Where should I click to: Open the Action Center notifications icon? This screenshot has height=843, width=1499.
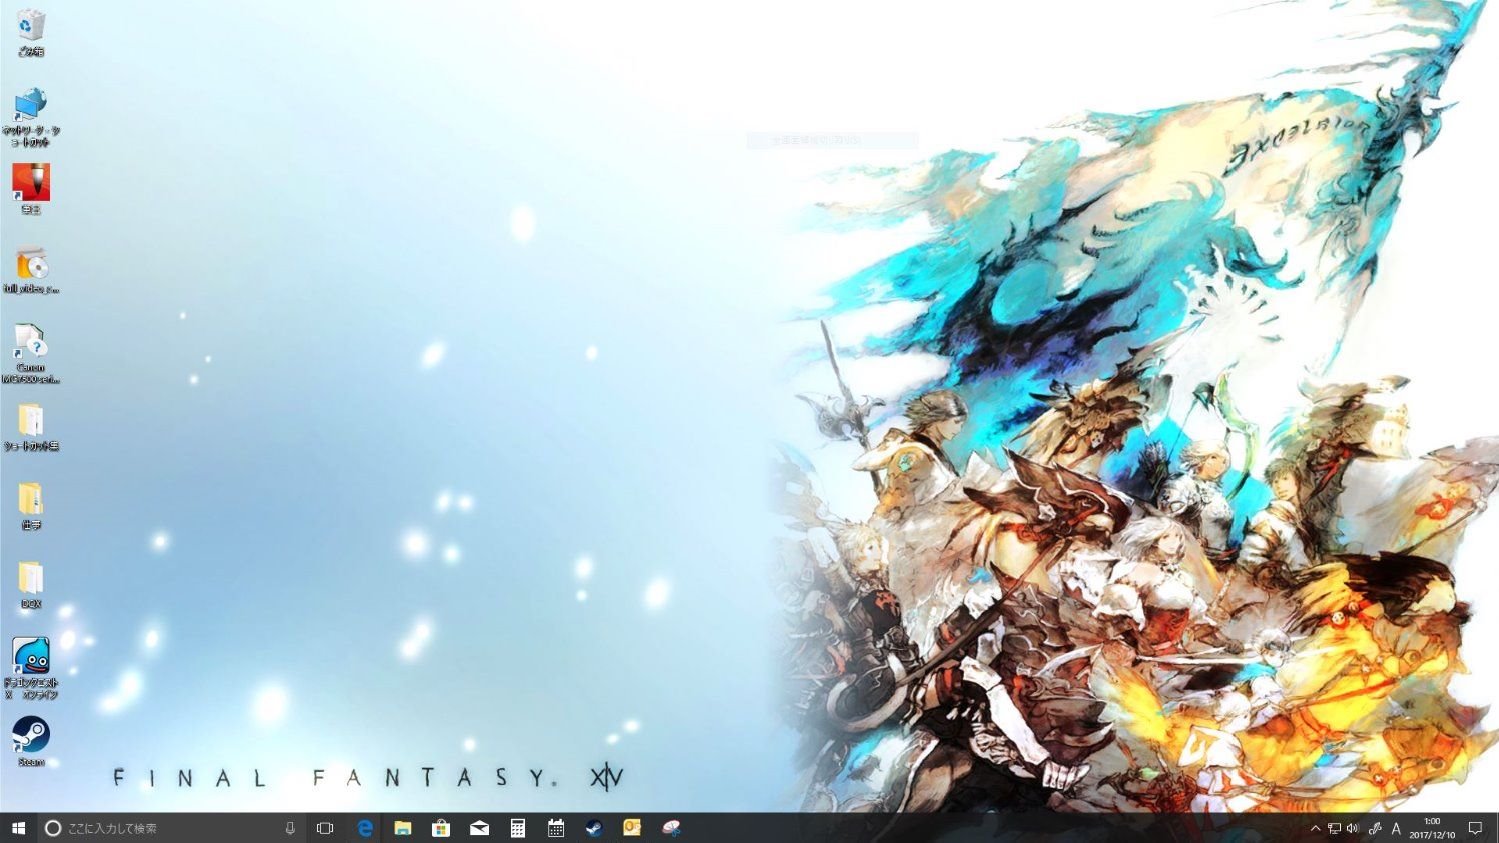pyautogui.click(x=1475, y=828)
